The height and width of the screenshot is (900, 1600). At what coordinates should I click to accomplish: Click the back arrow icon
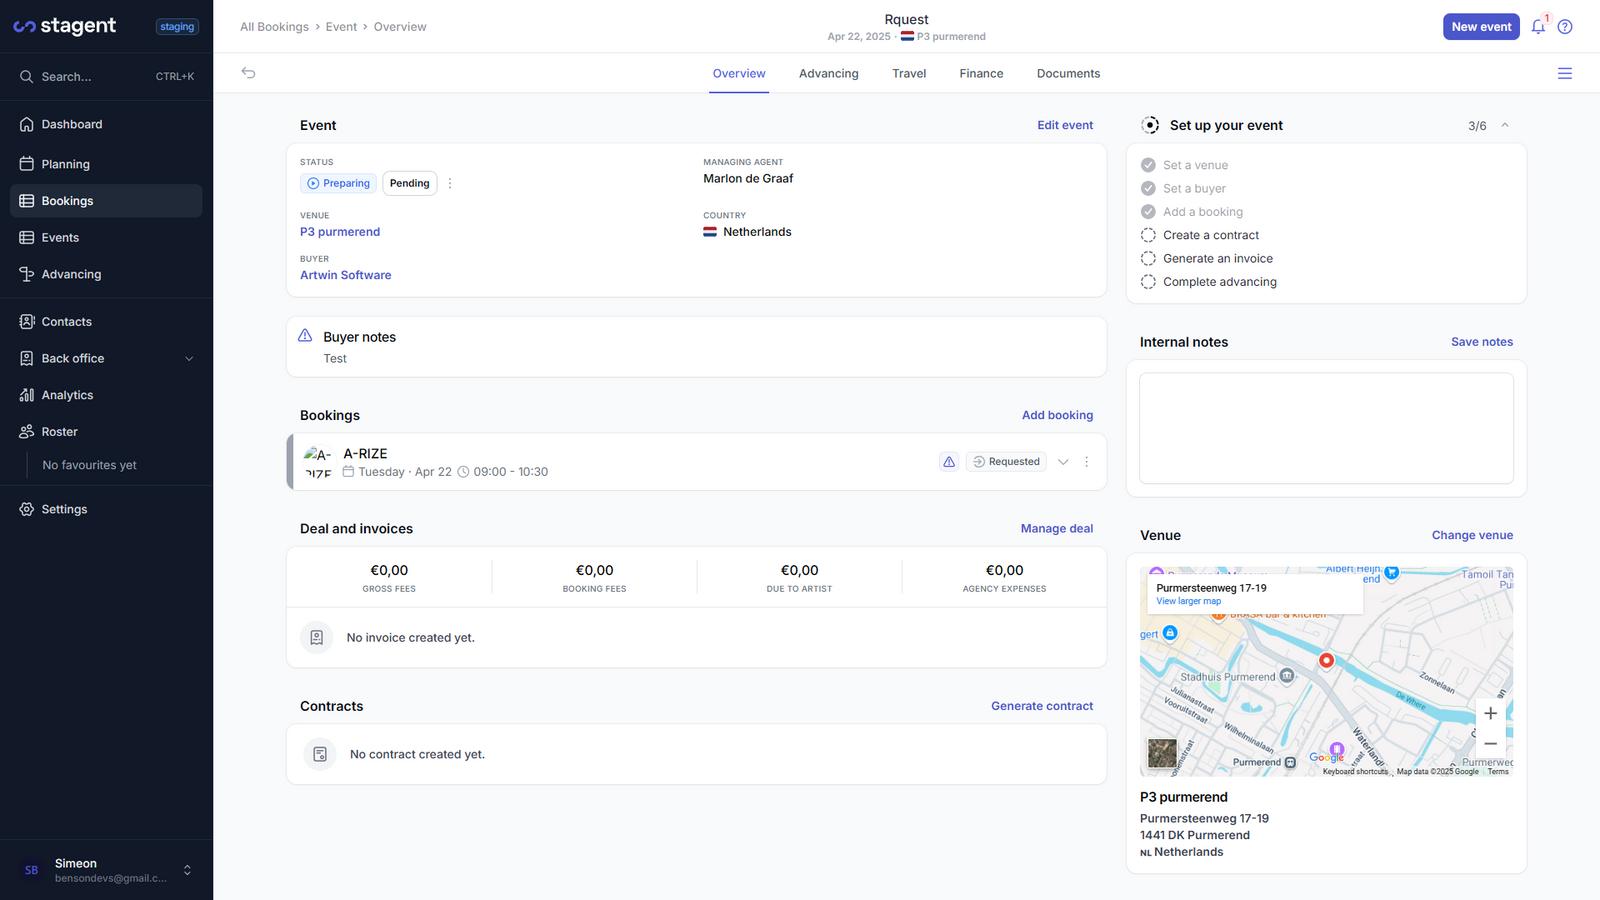[x=248, y=73]
